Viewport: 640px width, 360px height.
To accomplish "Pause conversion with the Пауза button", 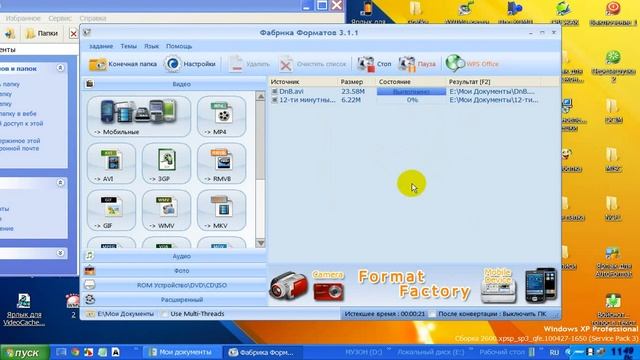I will 417,64.
